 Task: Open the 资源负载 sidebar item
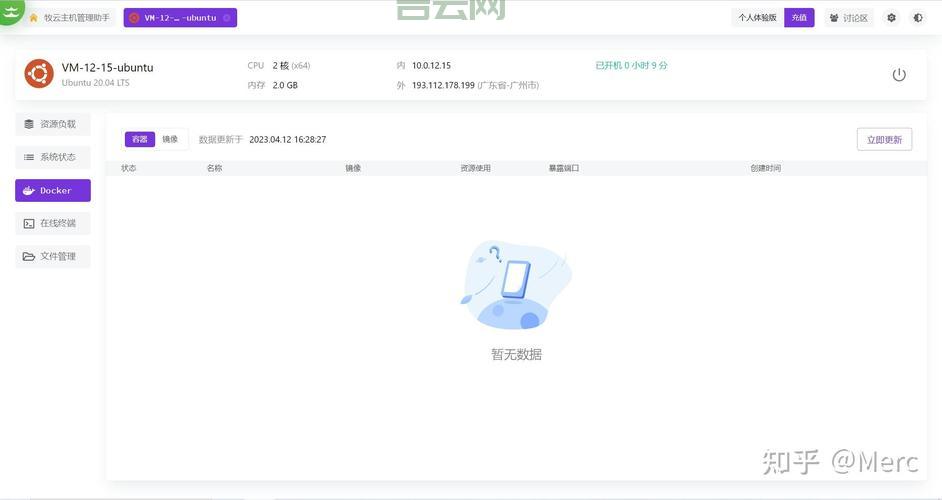[x=53, y=124]
